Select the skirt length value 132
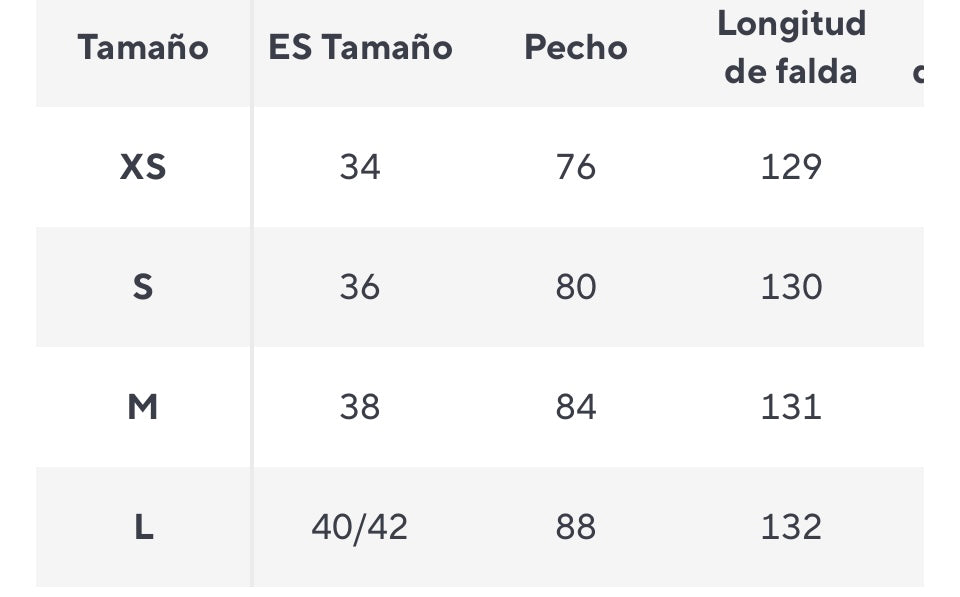 tap(791, 527)
